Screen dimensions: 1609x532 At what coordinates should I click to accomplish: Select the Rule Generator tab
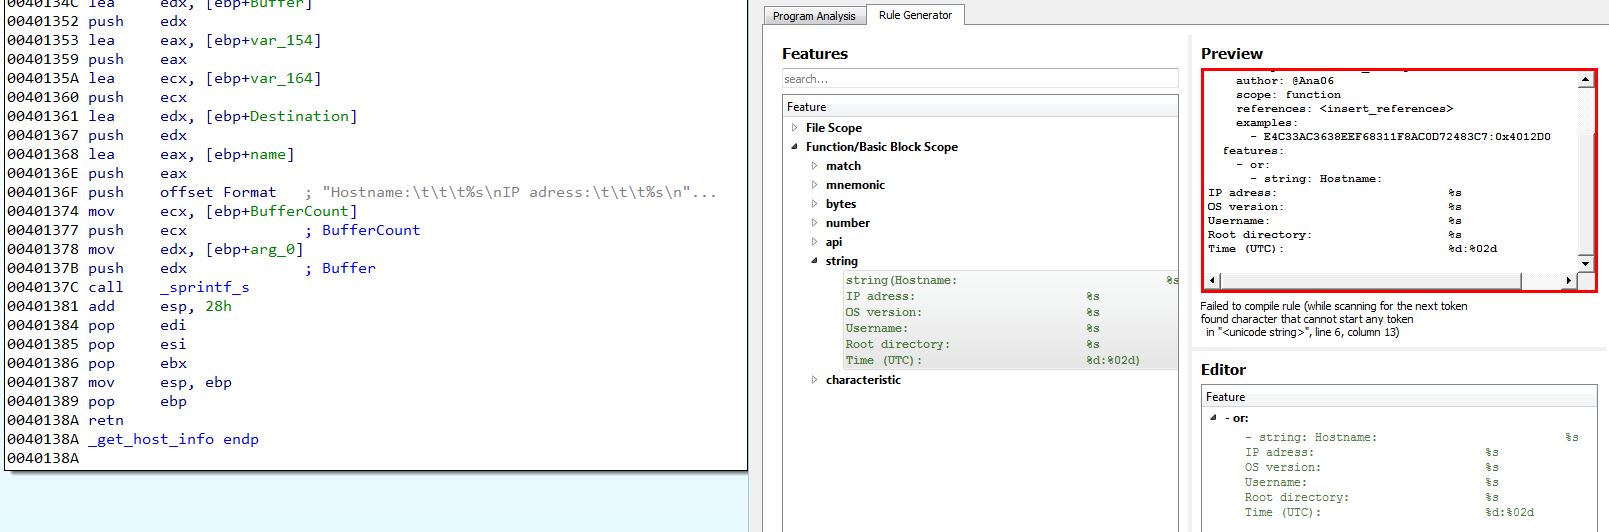(x=915, y=15)
